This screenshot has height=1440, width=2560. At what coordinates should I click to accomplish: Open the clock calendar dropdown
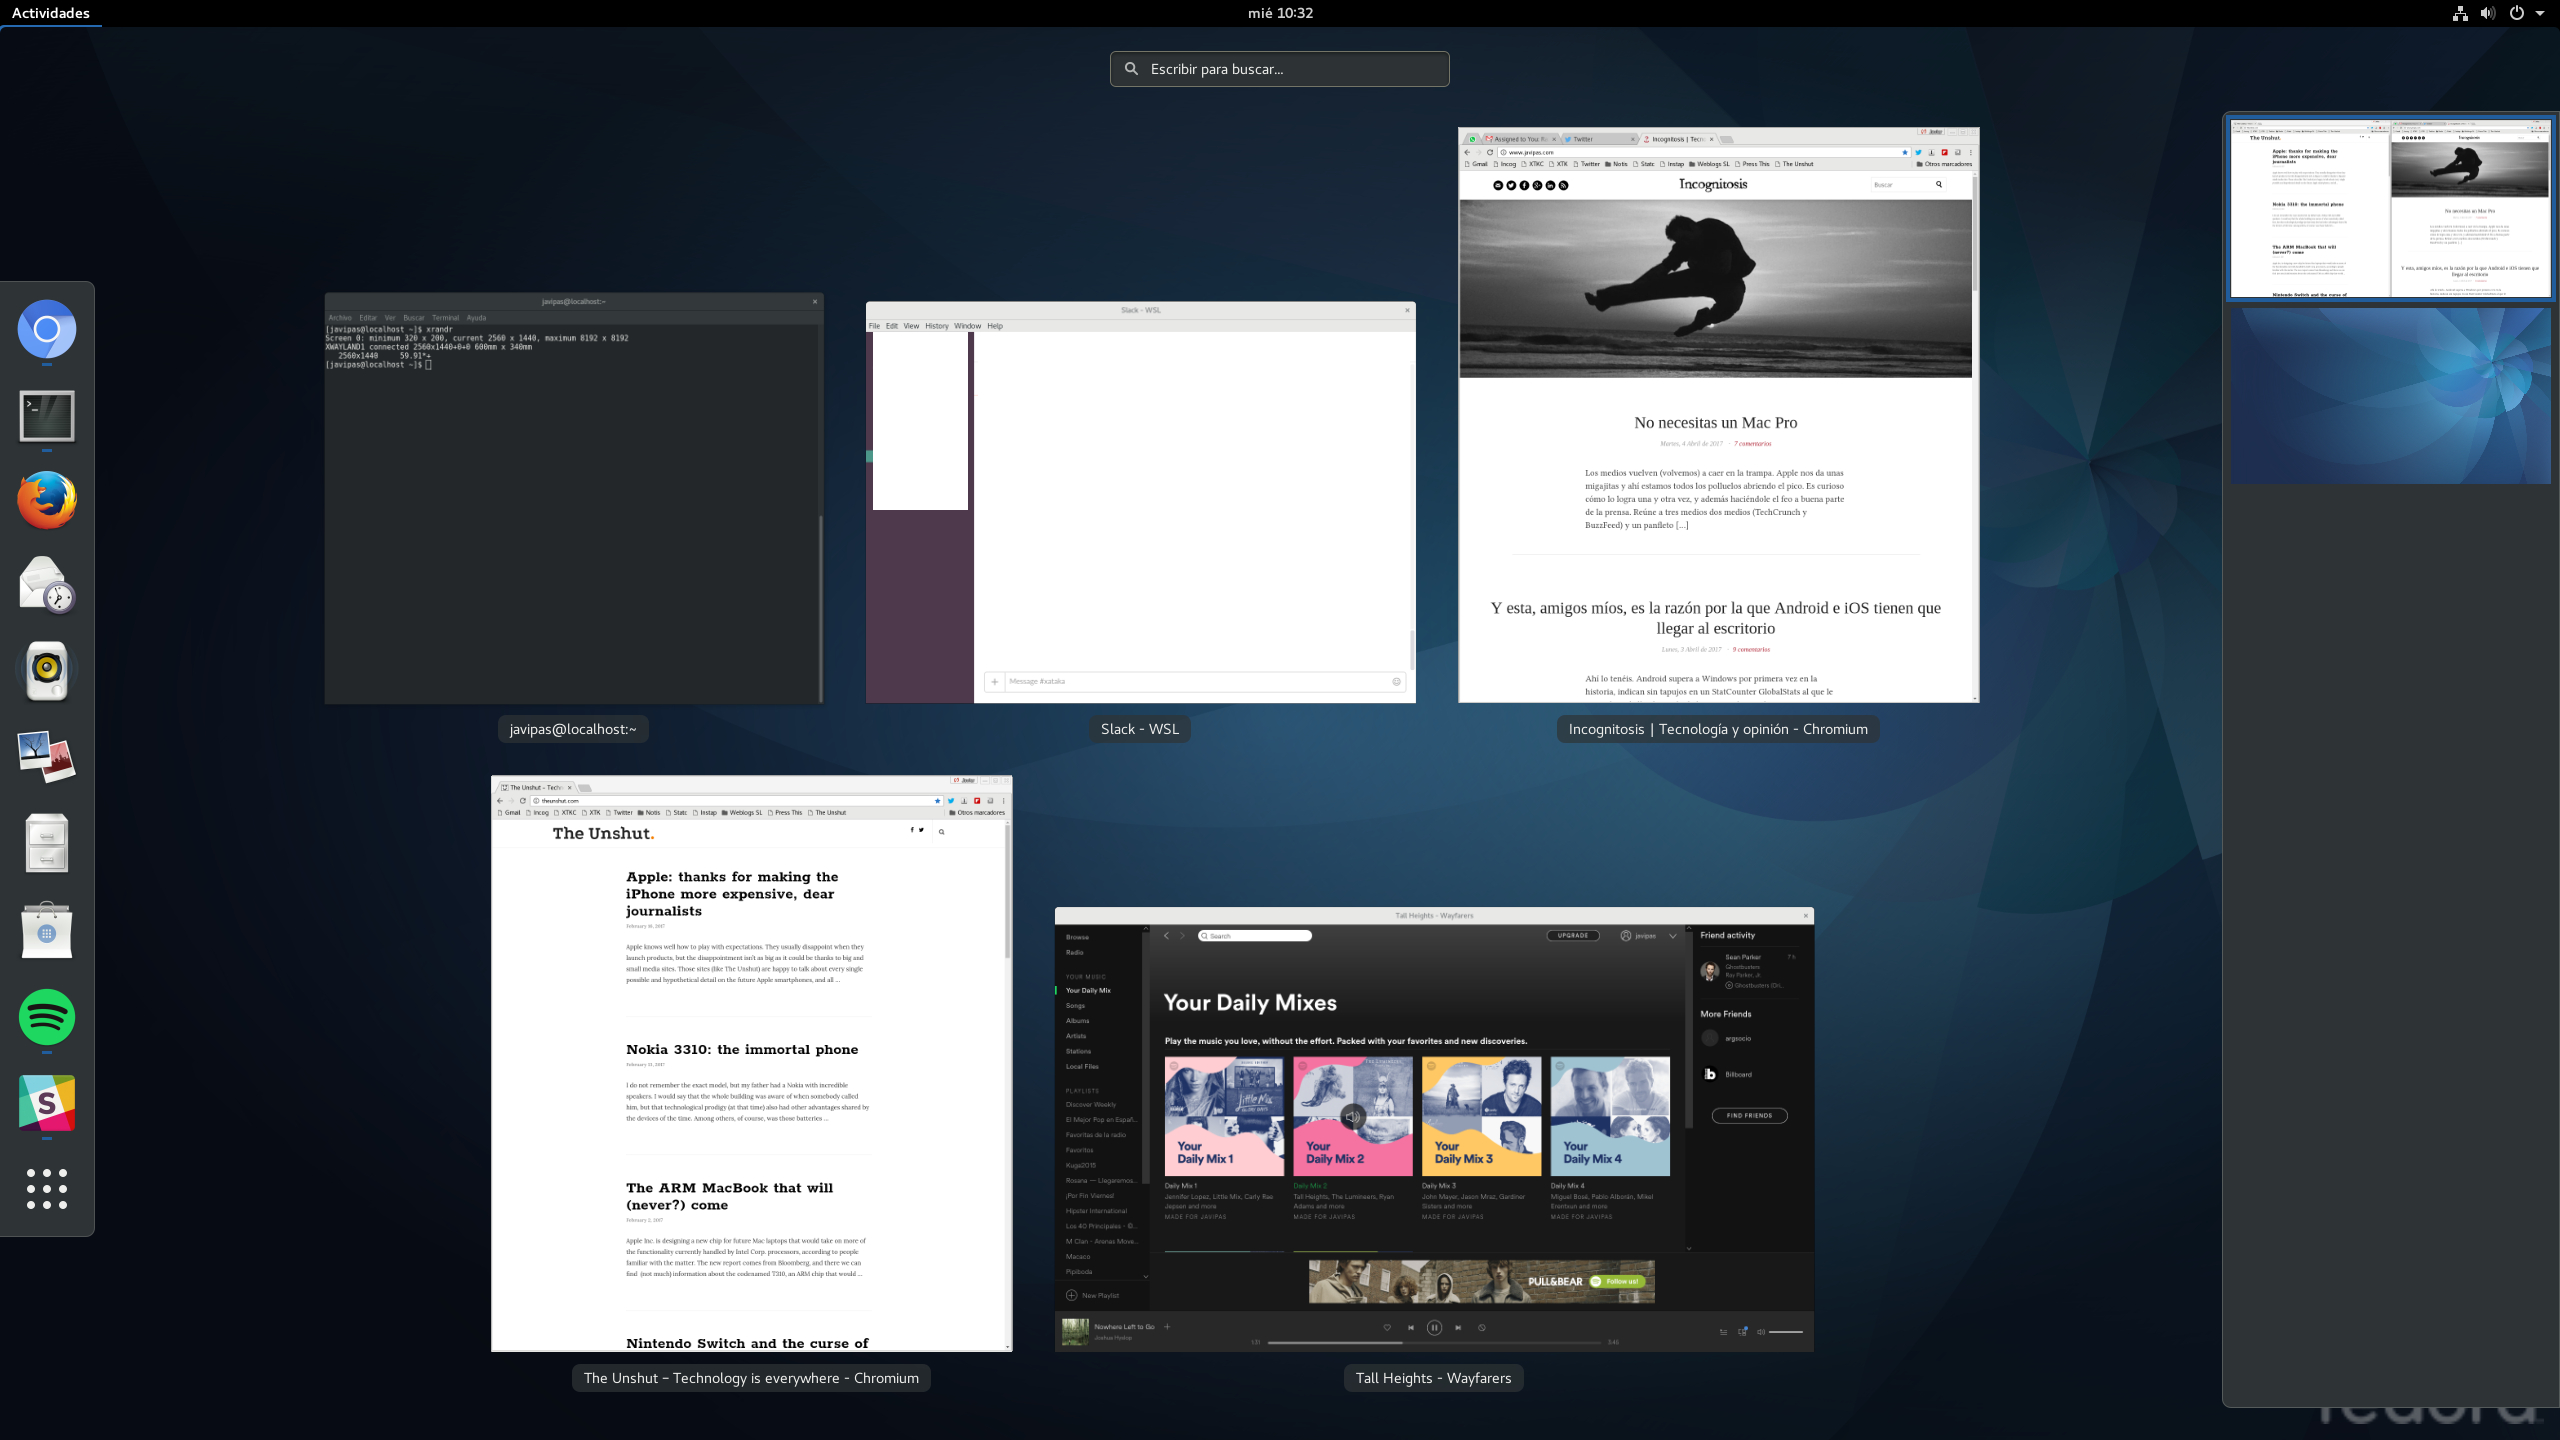pyautogui.click(x=1280, y=13)
